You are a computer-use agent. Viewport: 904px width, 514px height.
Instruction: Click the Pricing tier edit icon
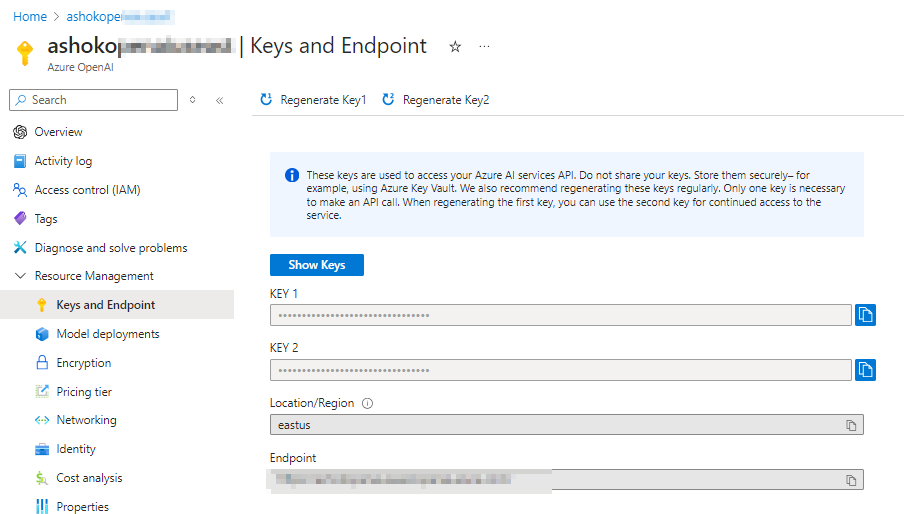click(42, 391)
